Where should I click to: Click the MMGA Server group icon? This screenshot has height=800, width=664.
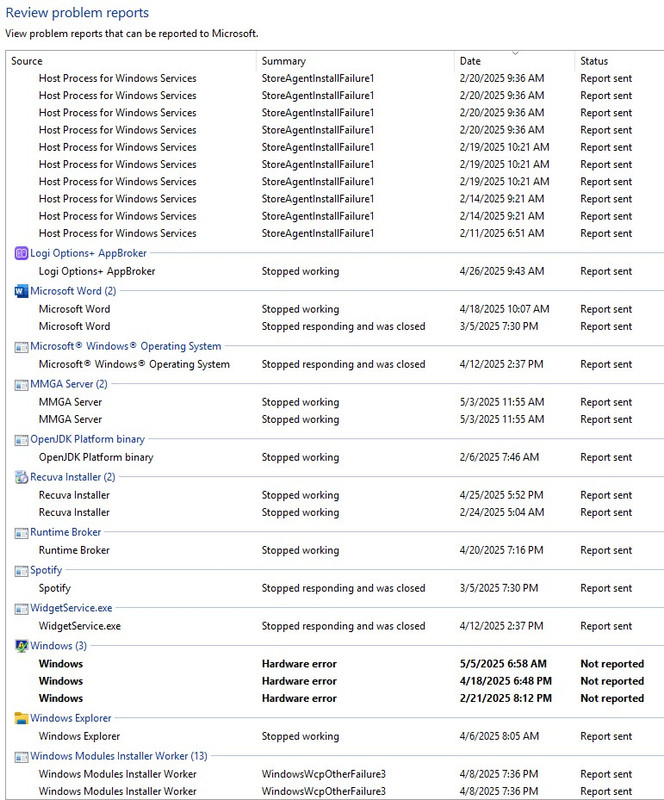tap(21, 385)
